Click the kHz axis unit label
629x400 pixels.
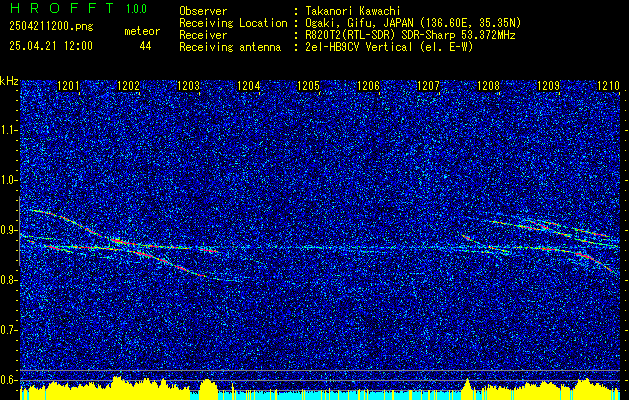[9, 81]
